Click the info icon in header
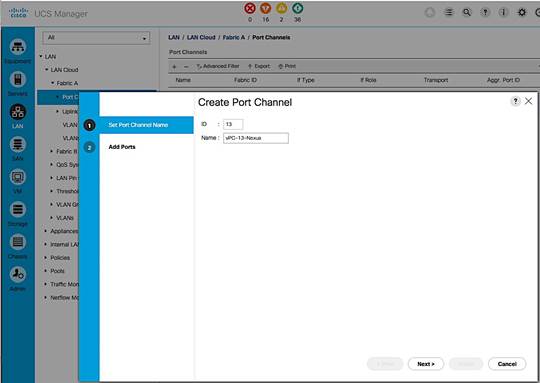The width and height of the screenshot is (540, 383). [x=503, y=12]
